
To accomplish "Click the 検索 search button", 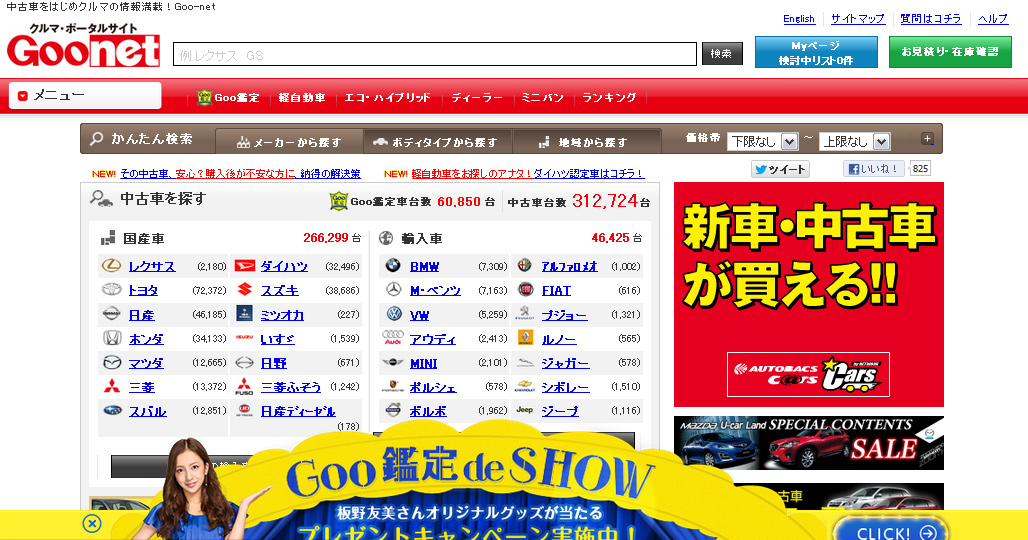I will [722, 54].
